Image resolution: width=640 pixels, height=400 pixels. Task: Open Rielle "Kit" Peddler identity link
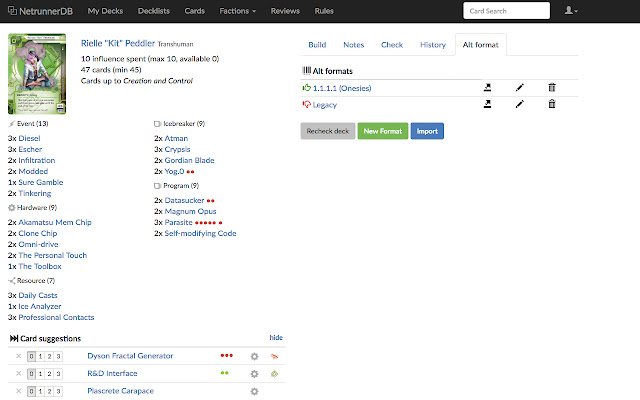pos(118,43)
